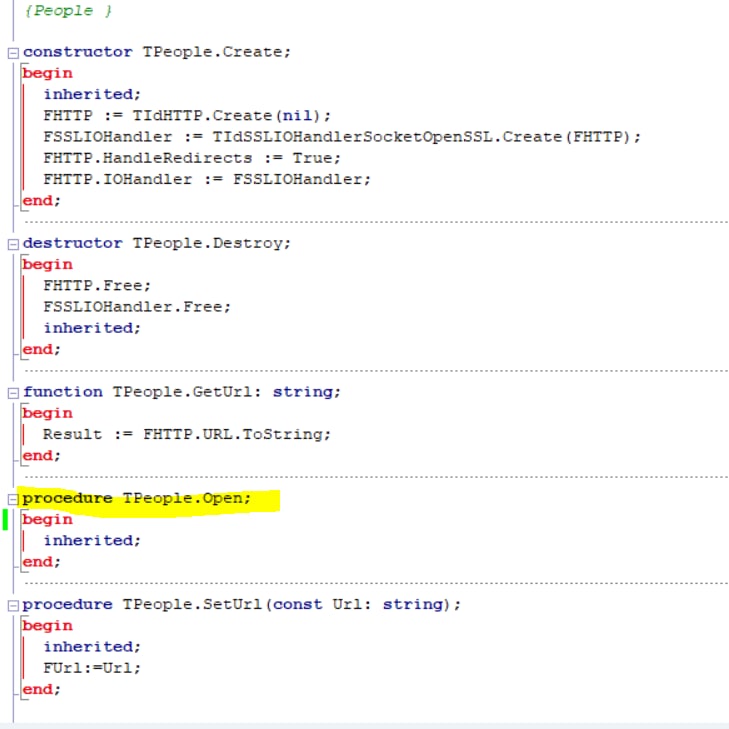This screenshot has width=729, height=729.
Task: Click 'Result := FHTTP.URL.ToString;' line
Action: (187, 434)
